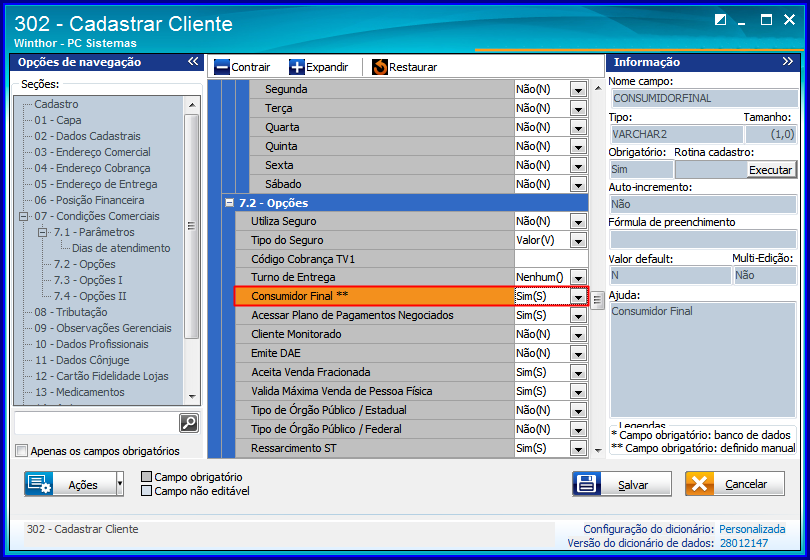Click the orange X icon on Cancelar
The width and height of the screenshot is (810, 560).
pyautogui.click(x=700, y=484)
